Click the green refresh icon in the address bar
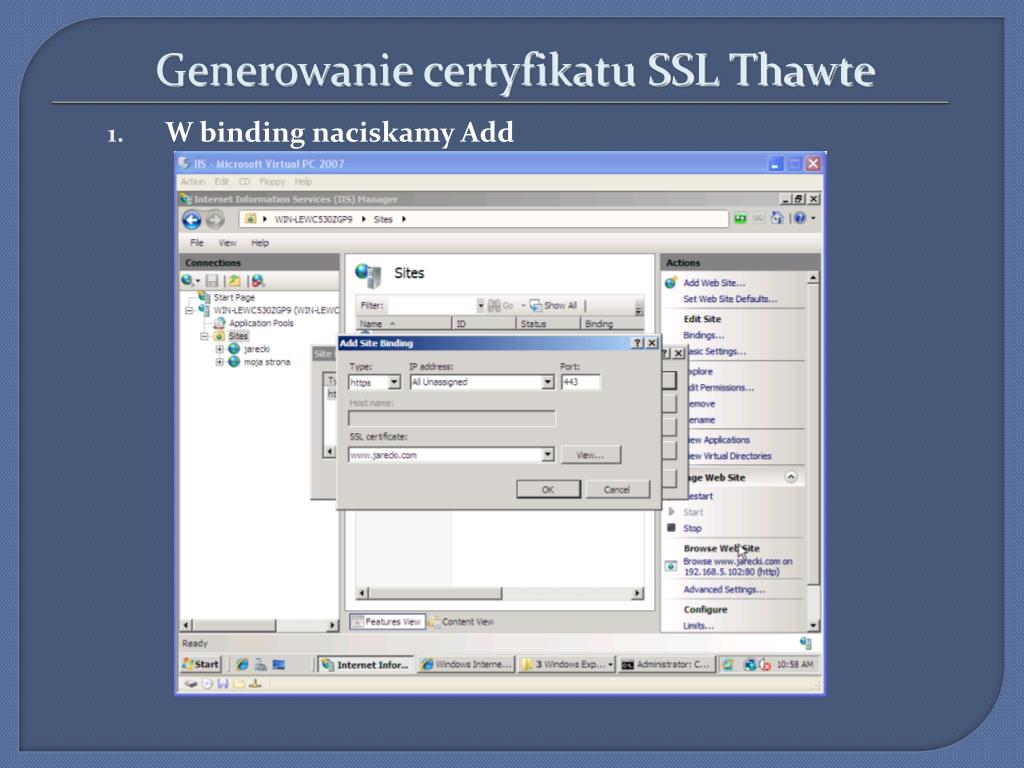 click(x=740, y=218)
